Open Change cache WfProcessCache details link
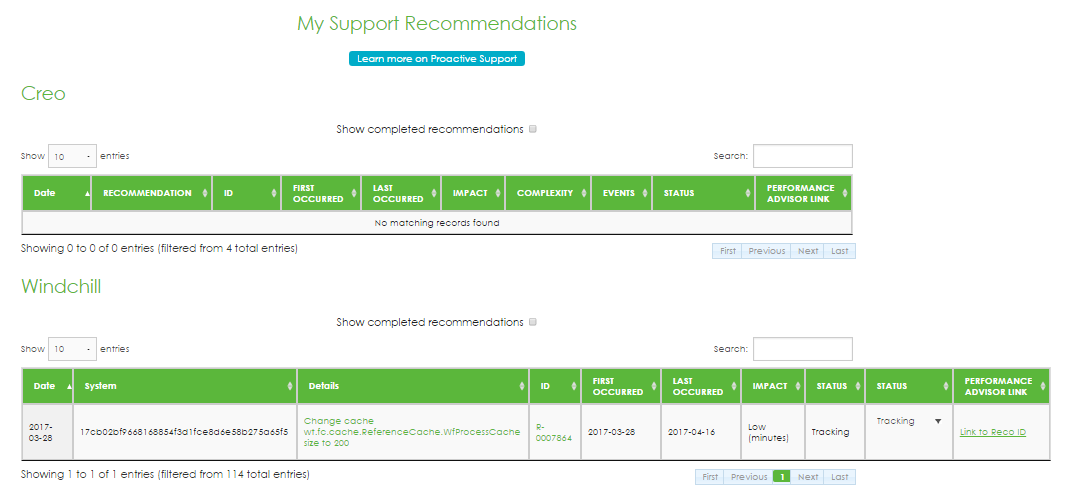Viewport: 1066px width, 489px height. click(412, 432)
